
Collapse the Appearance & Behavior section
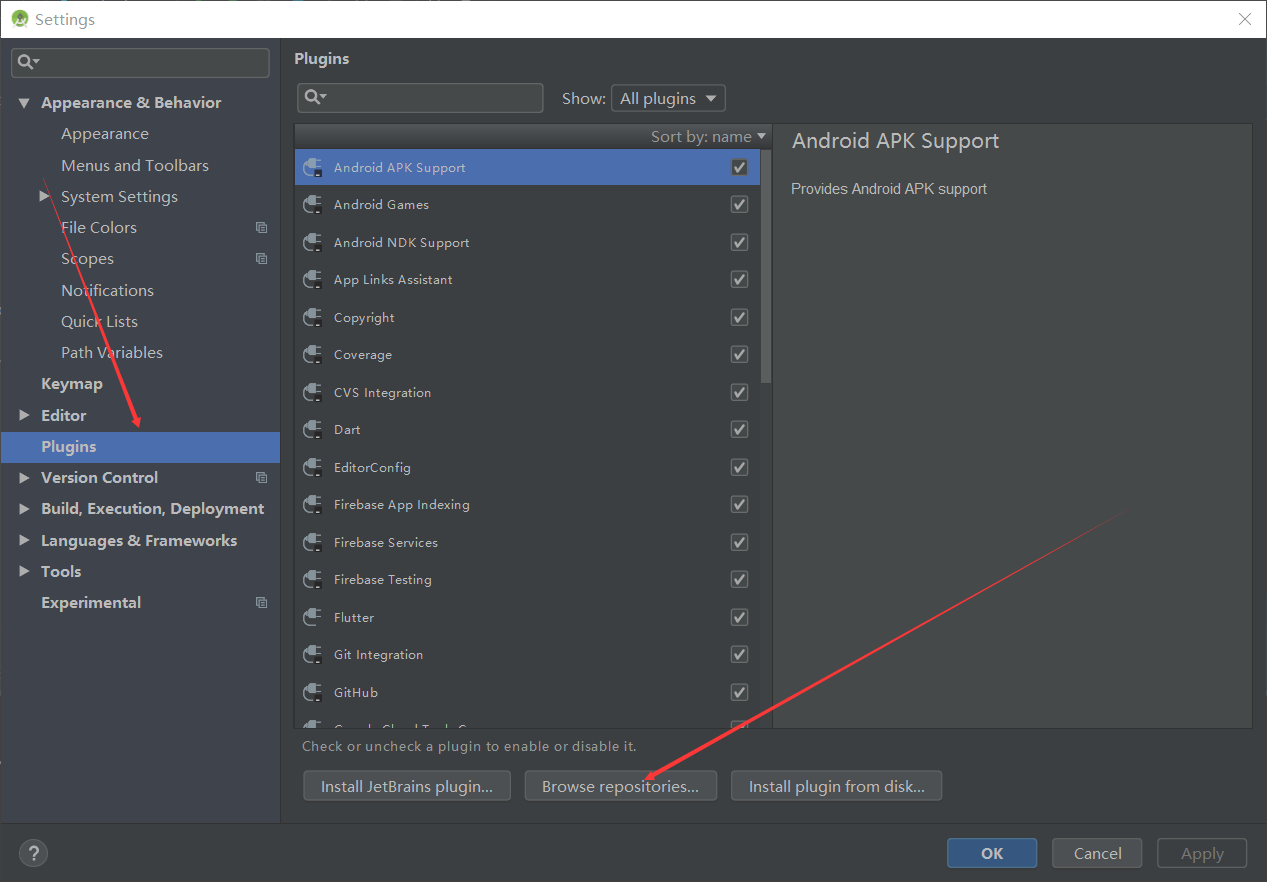click(x=24, y=102)
